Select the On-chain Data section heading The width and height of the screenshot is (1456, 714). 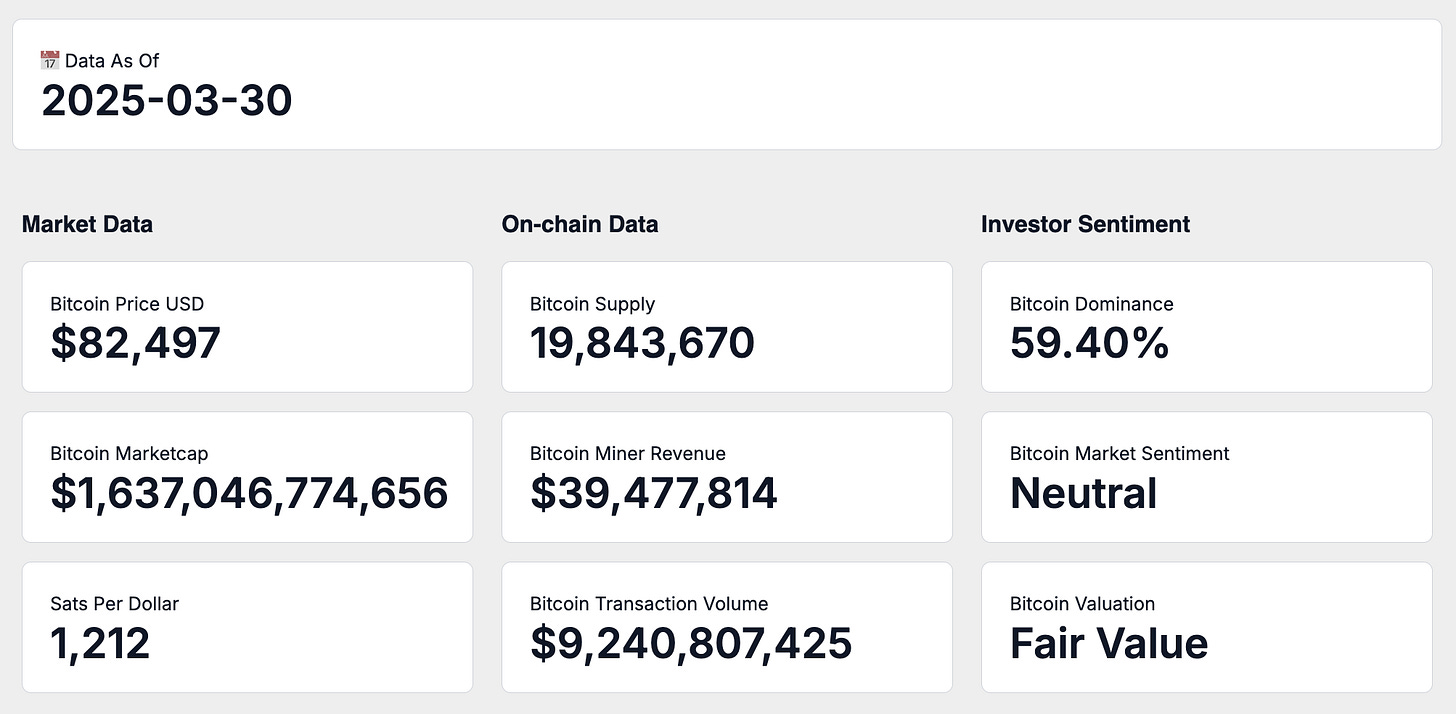580,224
